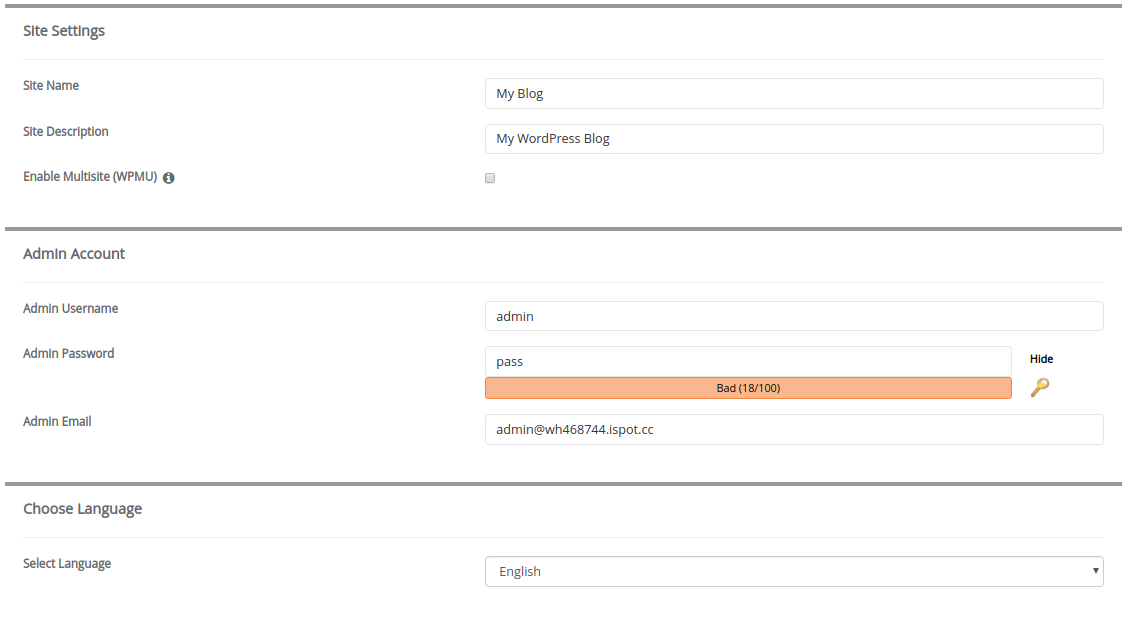Click the Choose Language heading

pyautogui.click(x=83, y=509)
